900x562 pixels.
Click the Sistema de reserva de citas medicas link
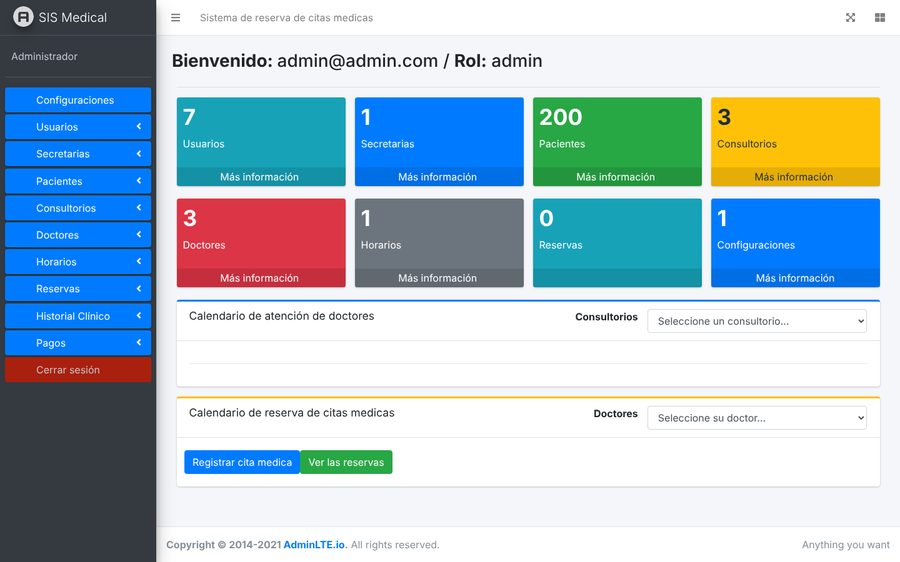pyautogui.click(x=286, y=18)
